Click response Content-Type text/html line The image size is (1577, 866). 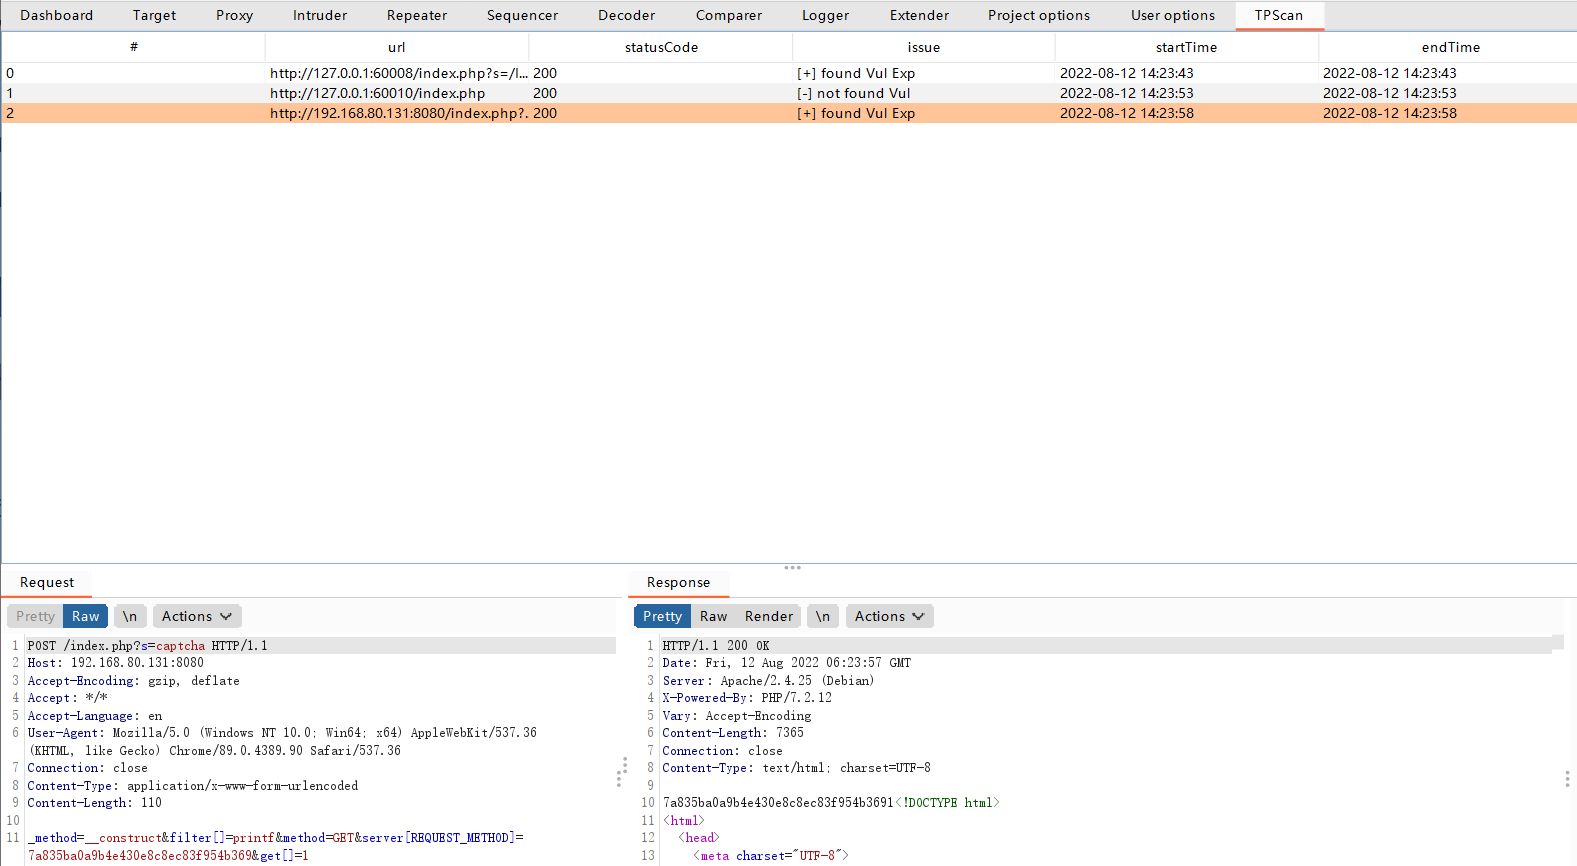click(796, 768)
